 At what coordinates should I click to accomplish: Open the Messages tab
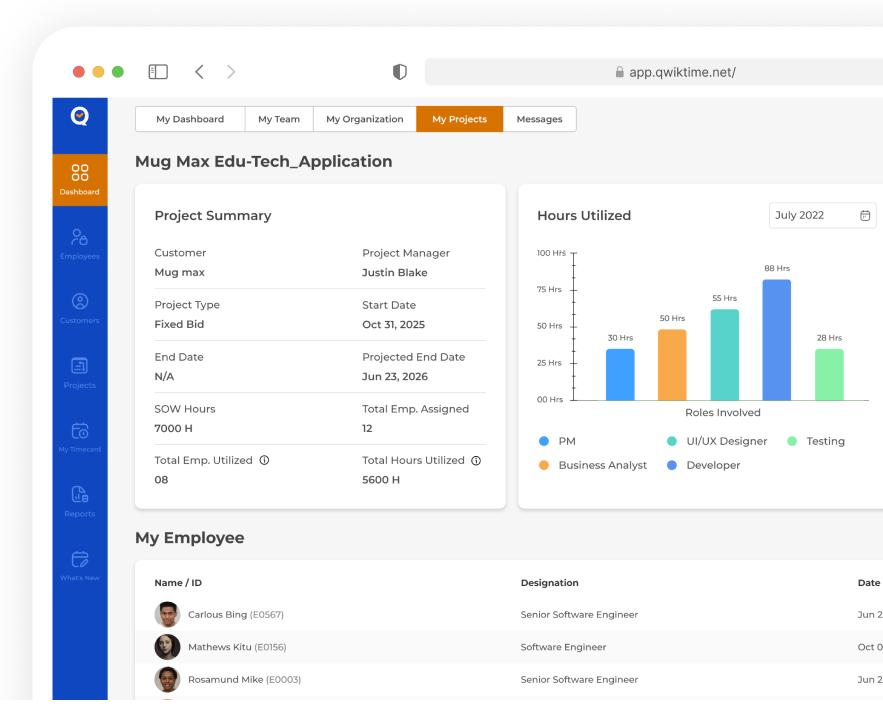(x=539, y=119)
